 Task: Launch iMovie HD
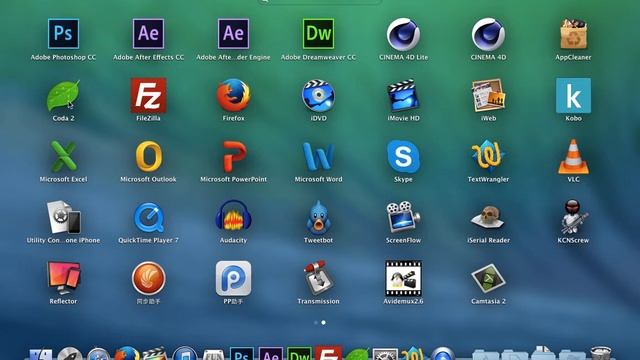(403, 96)
